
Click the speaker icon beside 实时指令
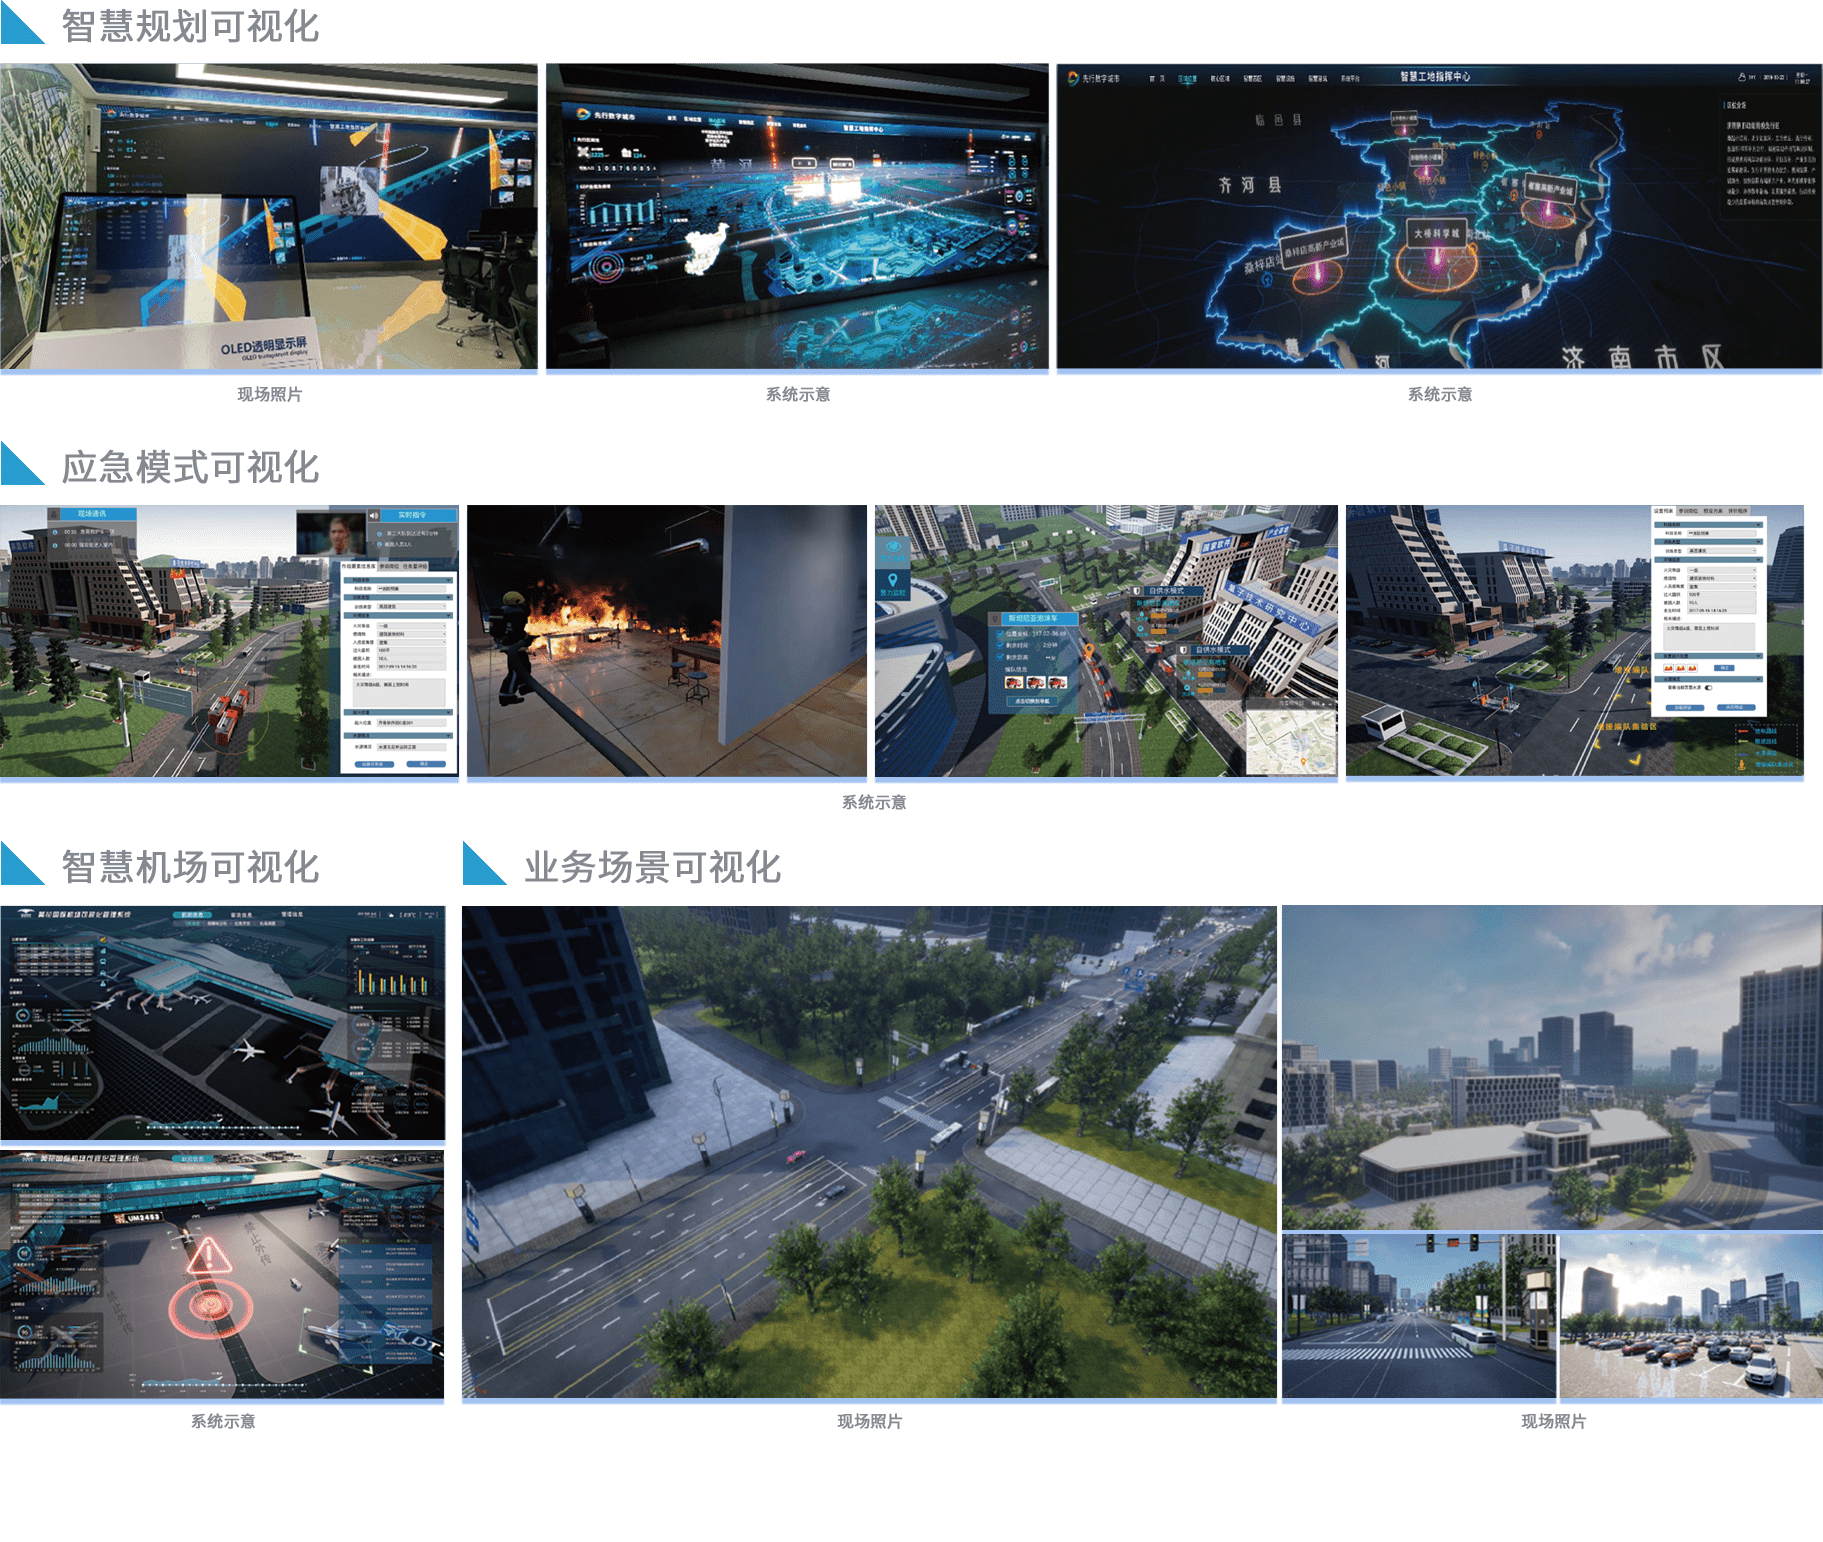click(374, 516)
